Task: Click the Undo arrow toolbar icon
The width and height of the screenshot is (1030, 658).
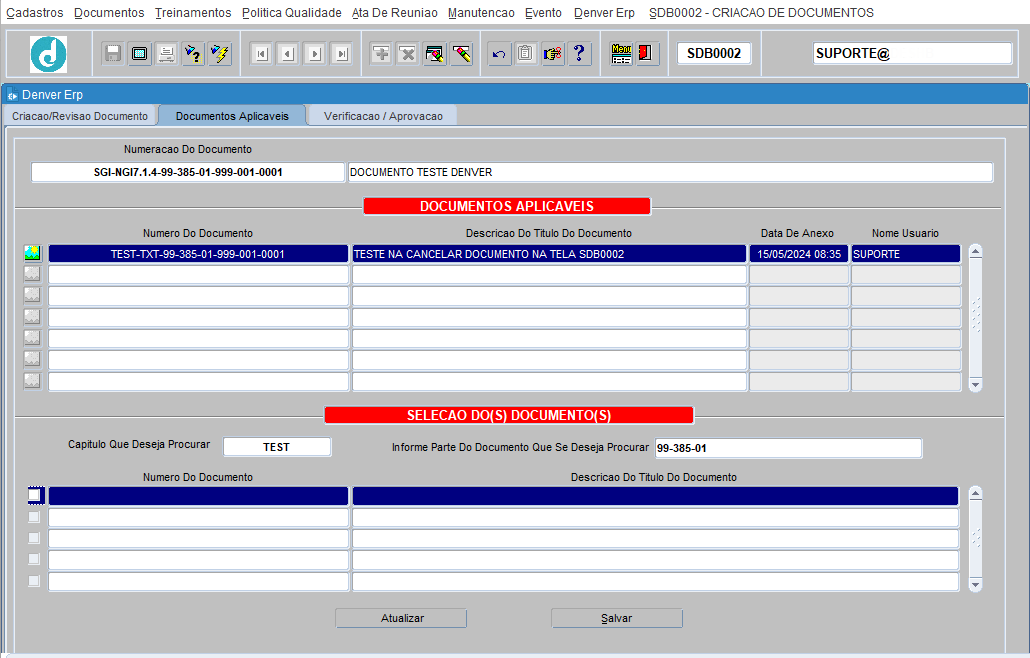Action: coord(499,53)
